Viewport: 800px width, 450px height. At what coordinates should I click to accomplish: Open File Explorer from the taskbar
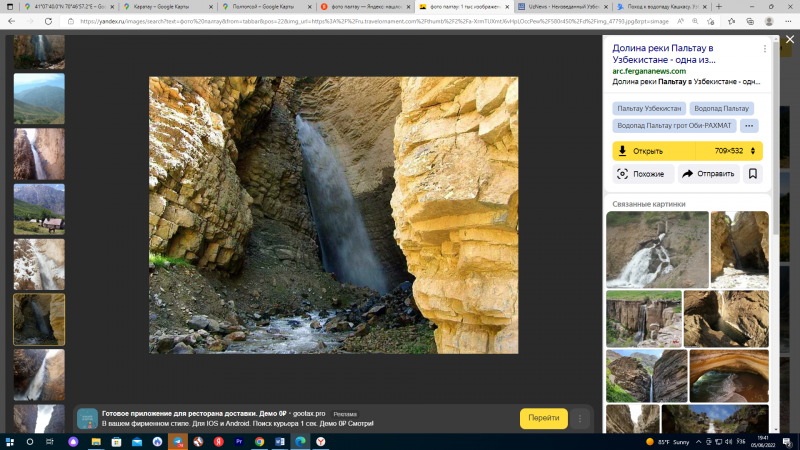pyautogui.click(x=96, y=442)
